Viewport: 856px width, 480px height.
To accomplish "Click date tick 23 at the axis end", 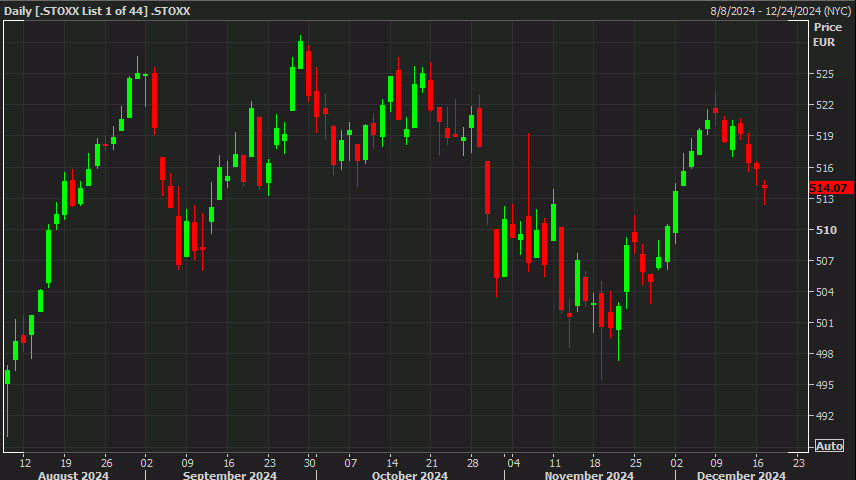I will pyautogui.click(x=799, y=463).
